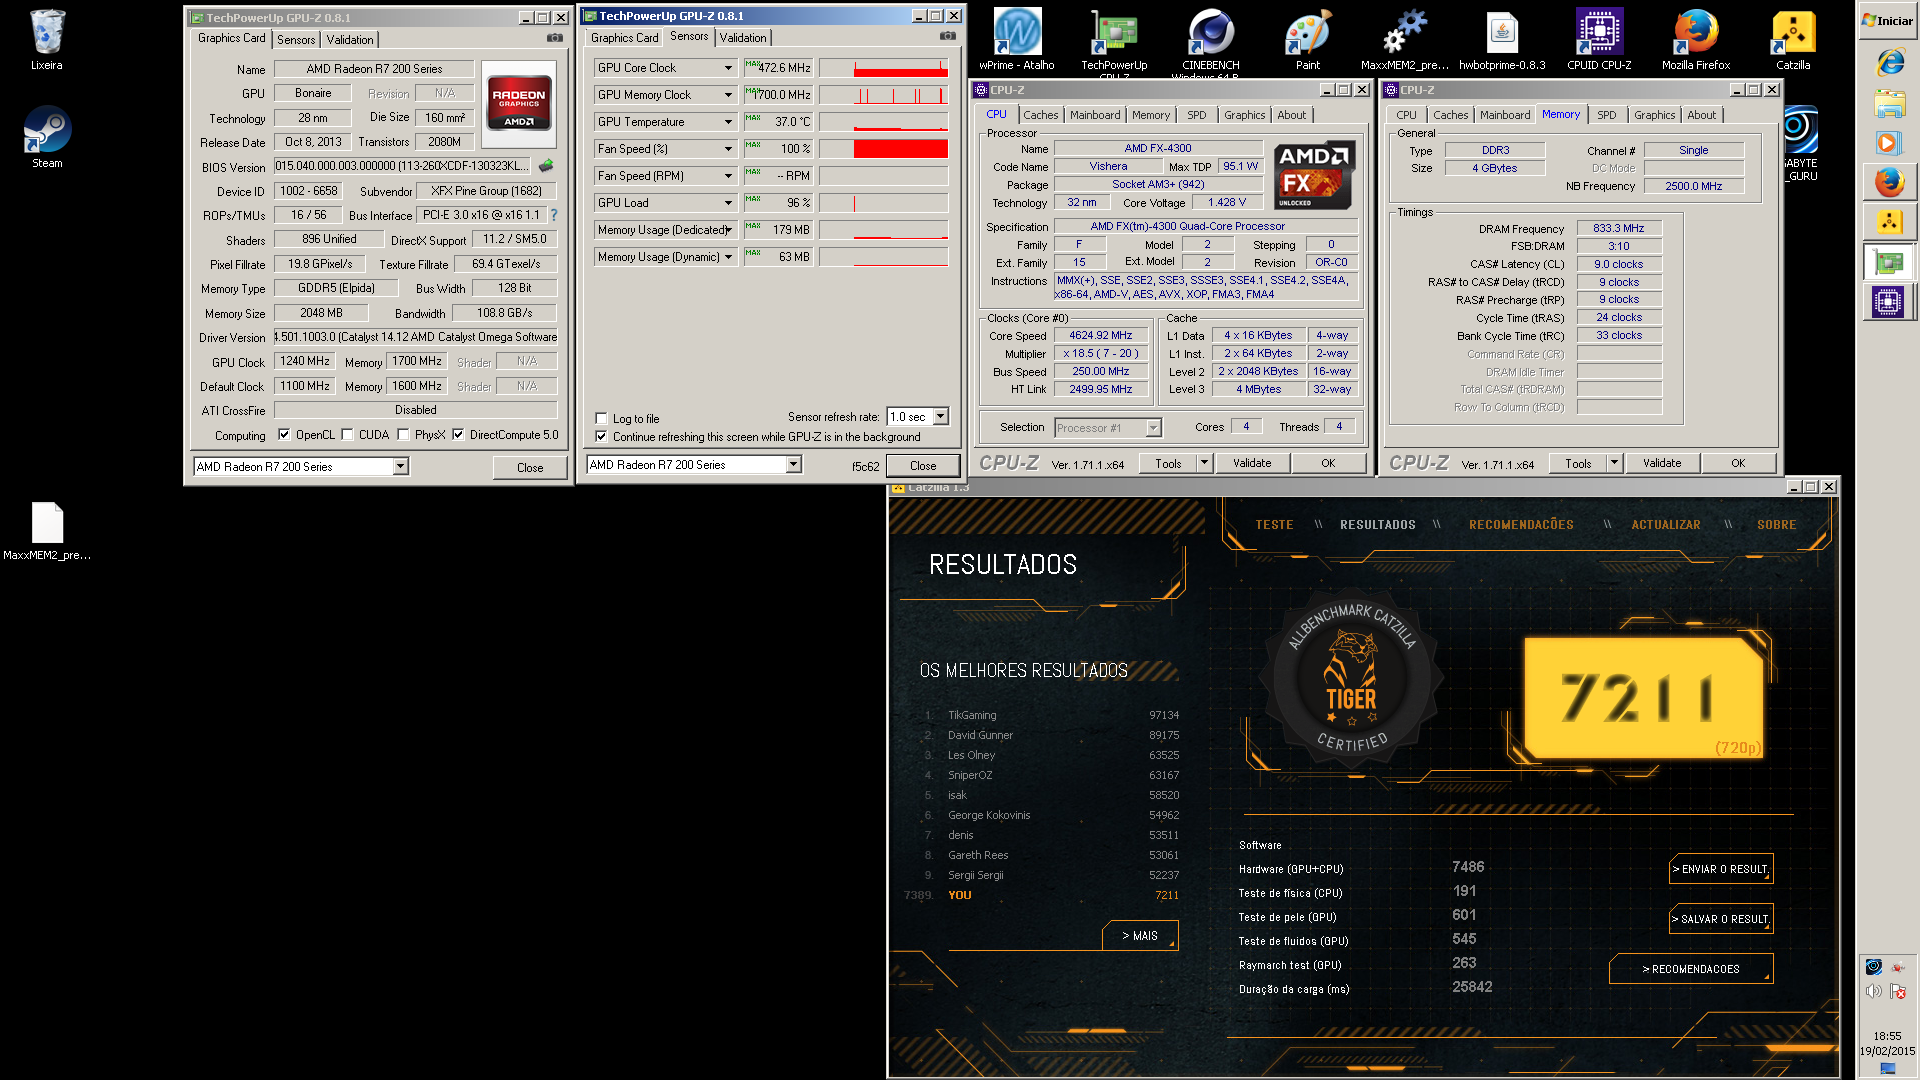Open the Sensor refresh rate dropdown
1920x1080 pixels.
point(940,417)
